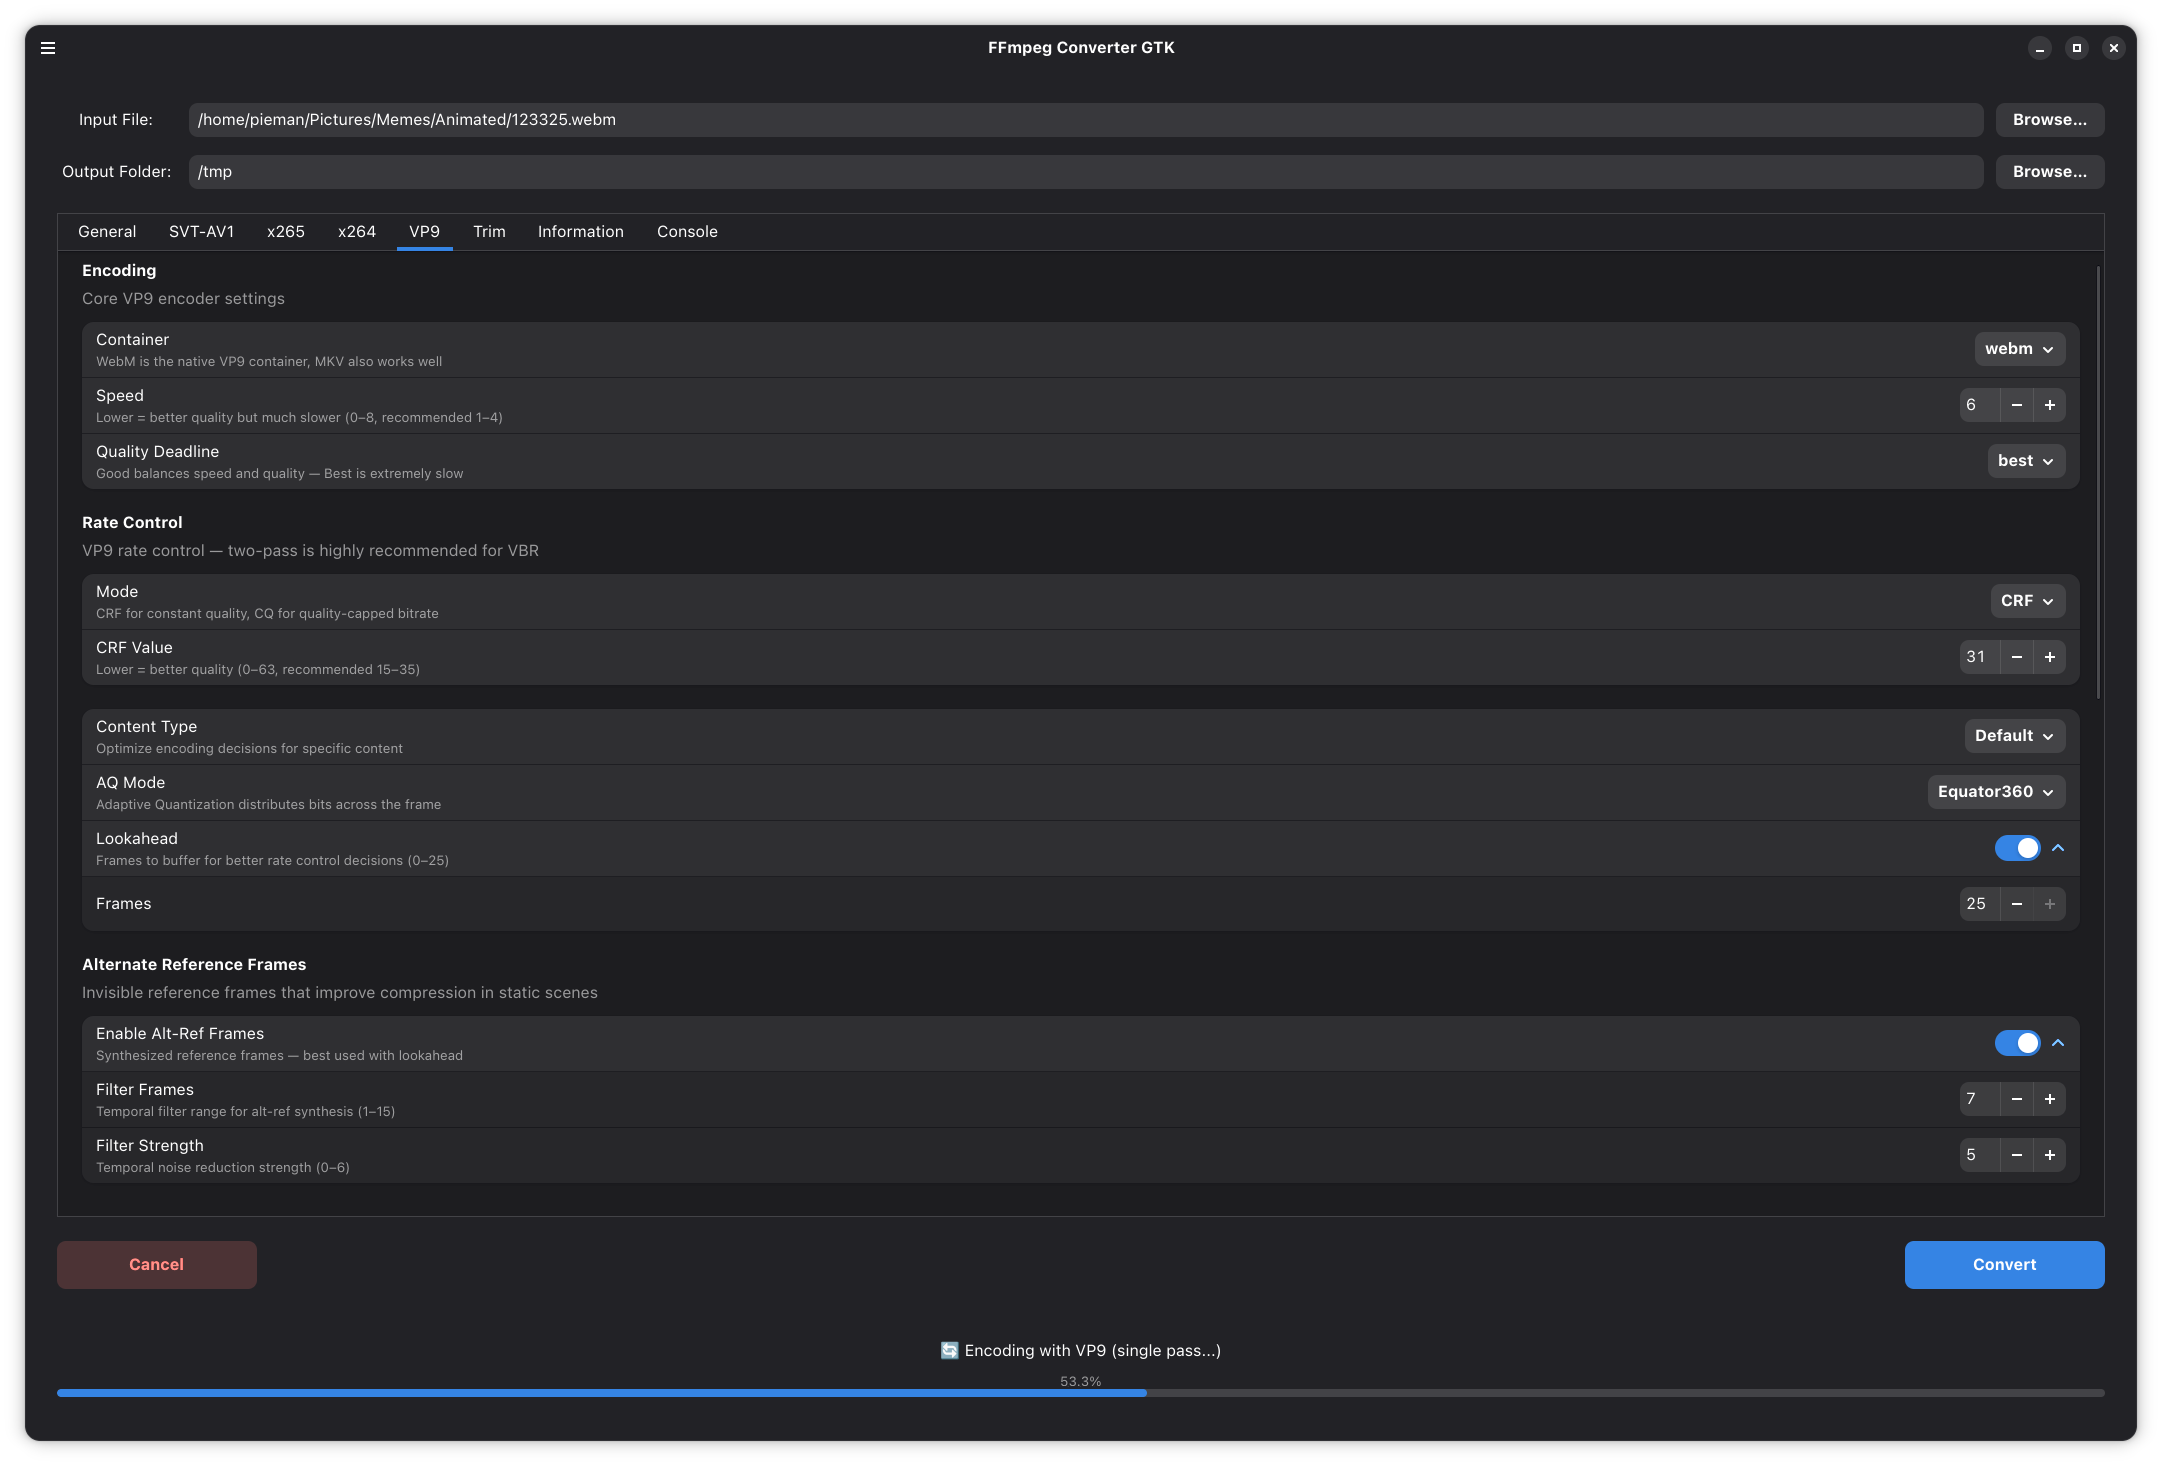Open the AQ Mode Equator360 dropdown
Viewport: 2162px width, 1466px height.
coord(1995,792)
